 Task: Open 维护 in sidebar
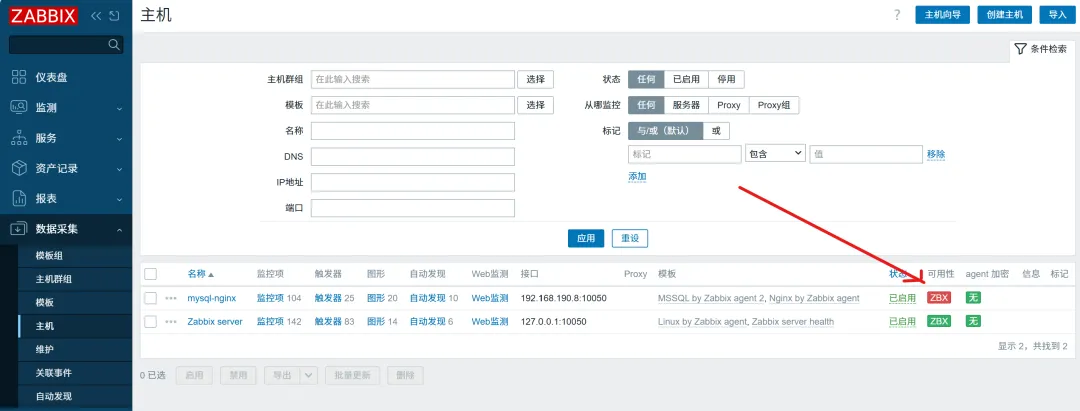tap(45, 349)
